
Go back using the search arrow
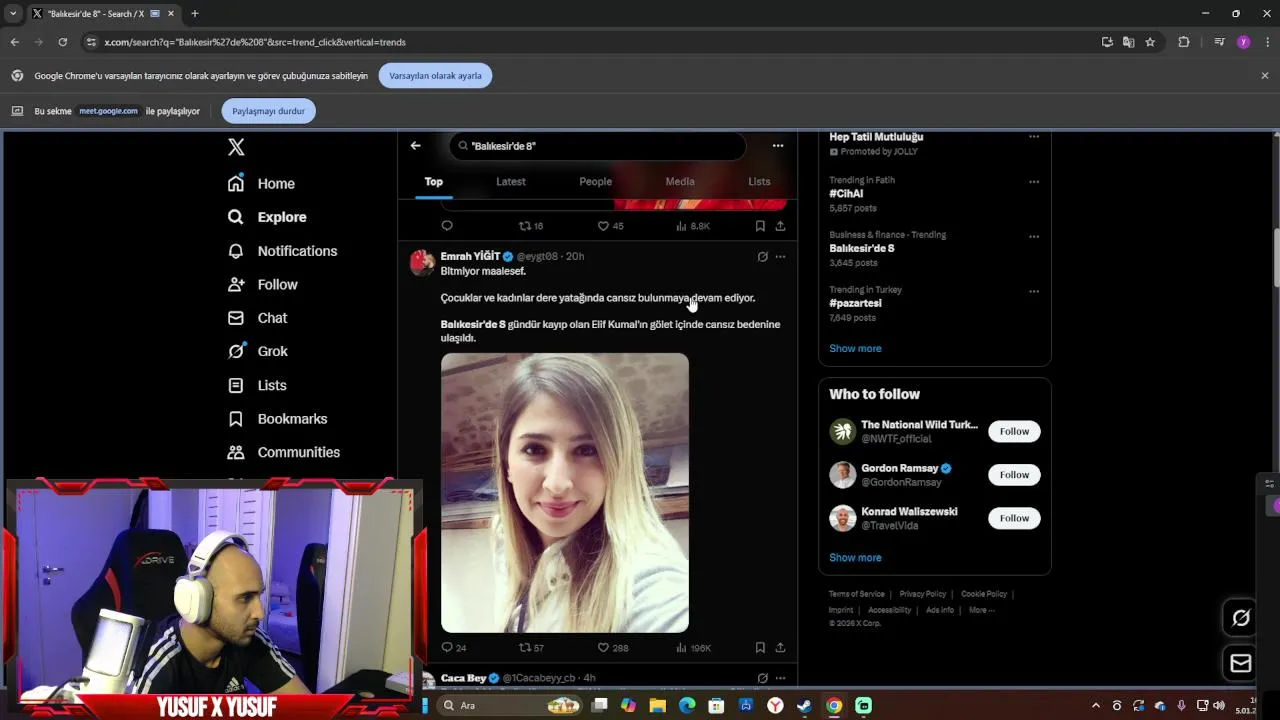point(415,146)
